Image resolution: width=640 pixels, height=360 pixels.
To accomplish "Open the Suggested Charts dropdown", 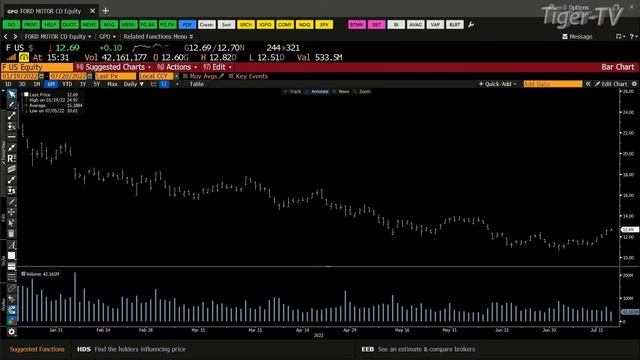I will tap(114, 67).
